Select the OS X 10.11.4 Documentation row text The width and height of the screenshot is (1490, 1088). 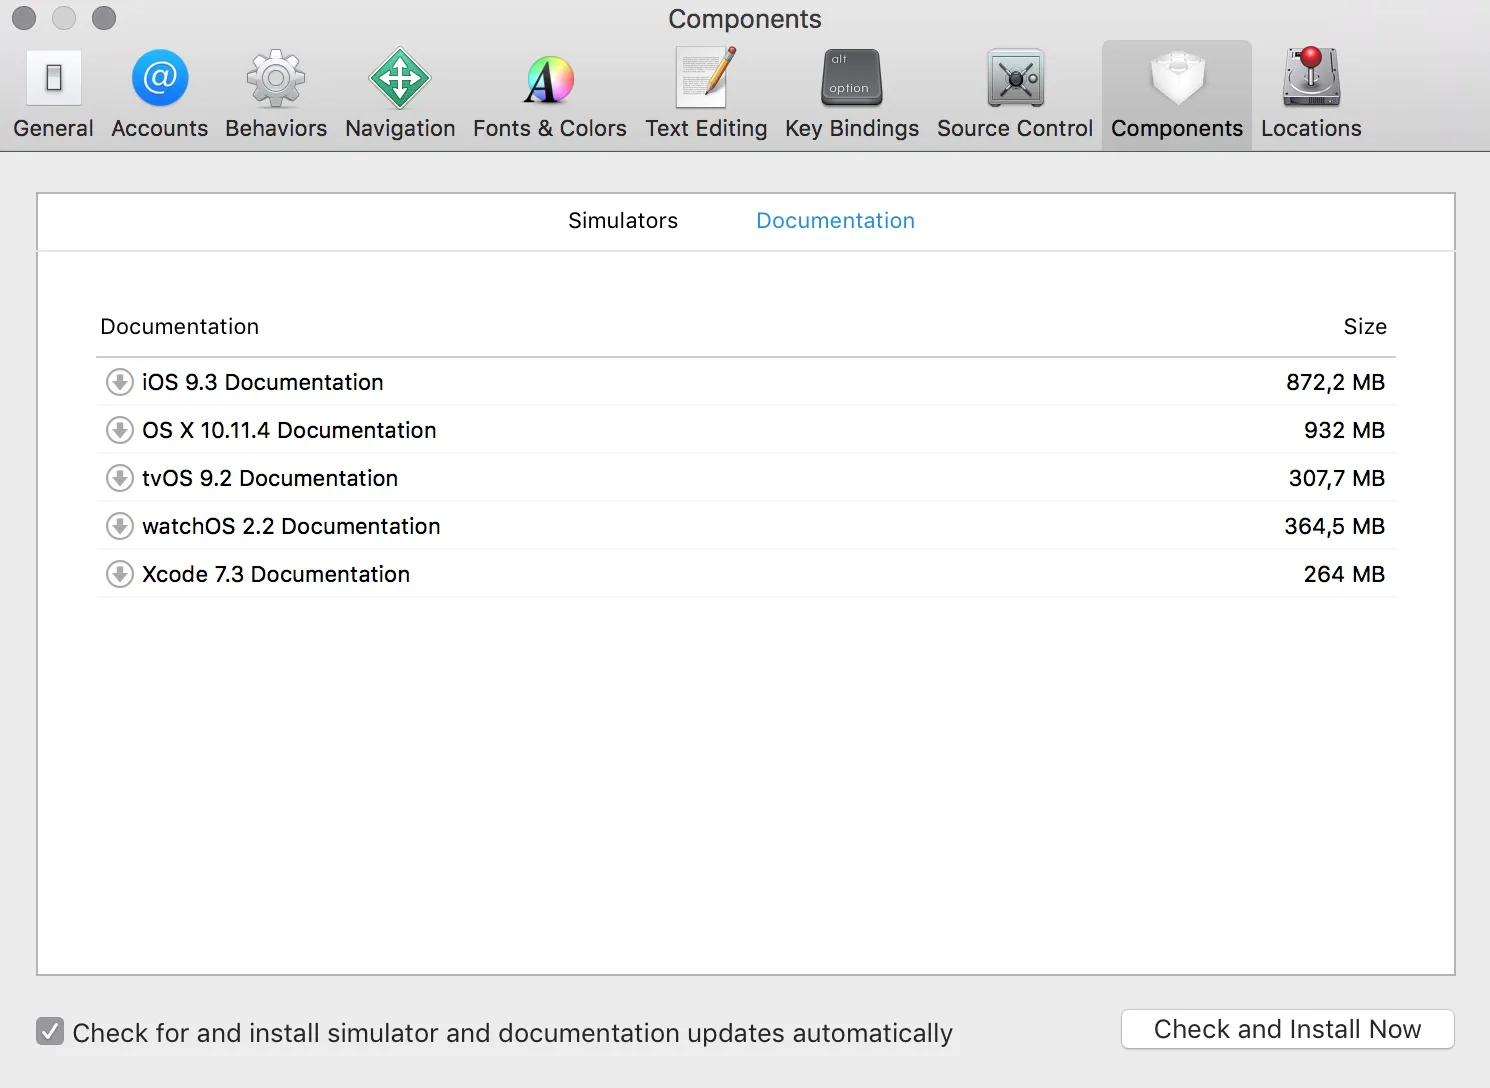point(289,430)
